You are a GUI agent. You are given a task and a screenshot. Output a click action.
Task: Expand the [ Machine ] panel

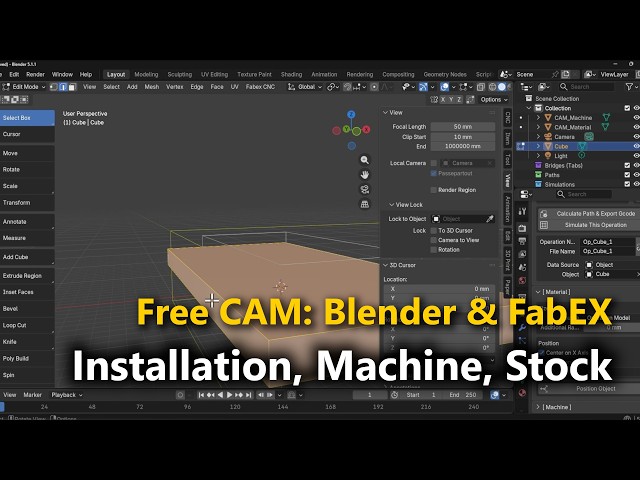pyautogui.click(x=538, y=407)
